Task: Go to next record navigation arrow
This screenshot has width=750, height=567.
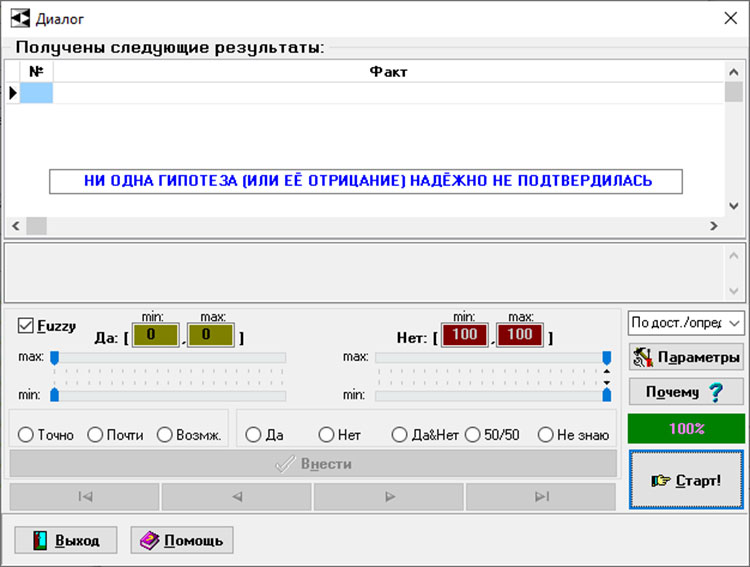Action: tap(389, 496)
